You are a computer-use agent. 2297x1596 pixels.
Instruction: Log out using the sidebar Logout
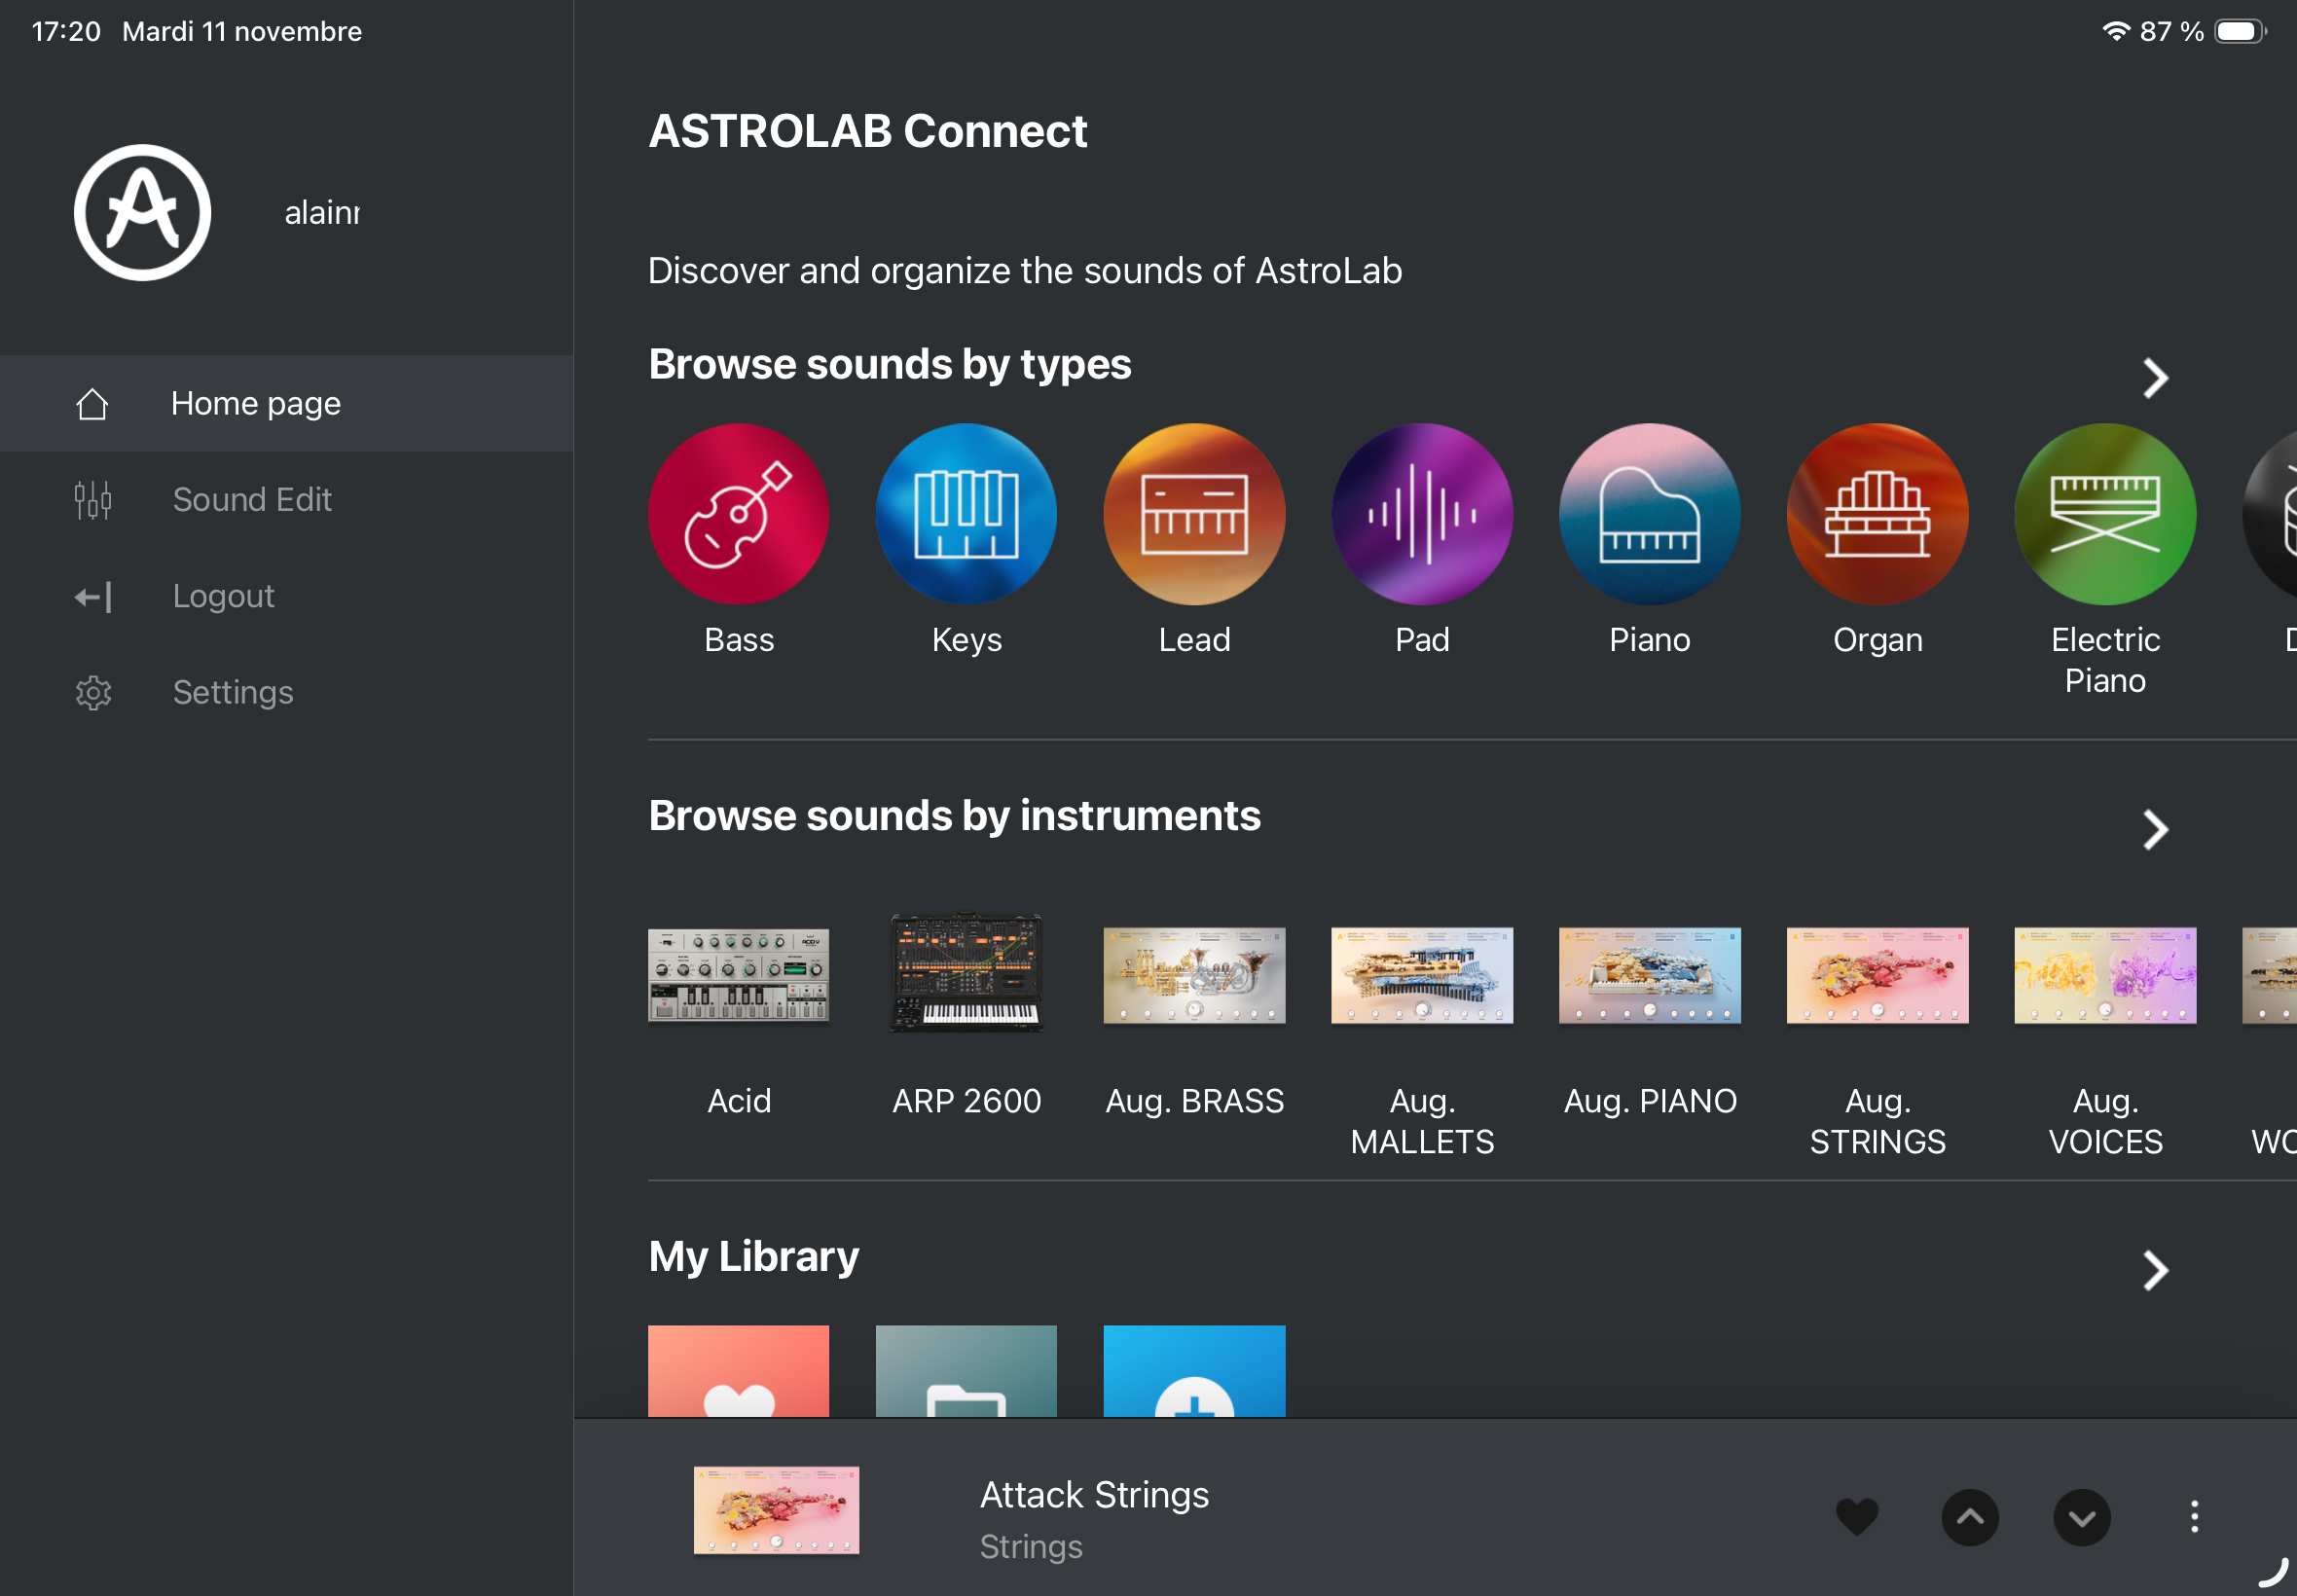[x=223, y=596]
